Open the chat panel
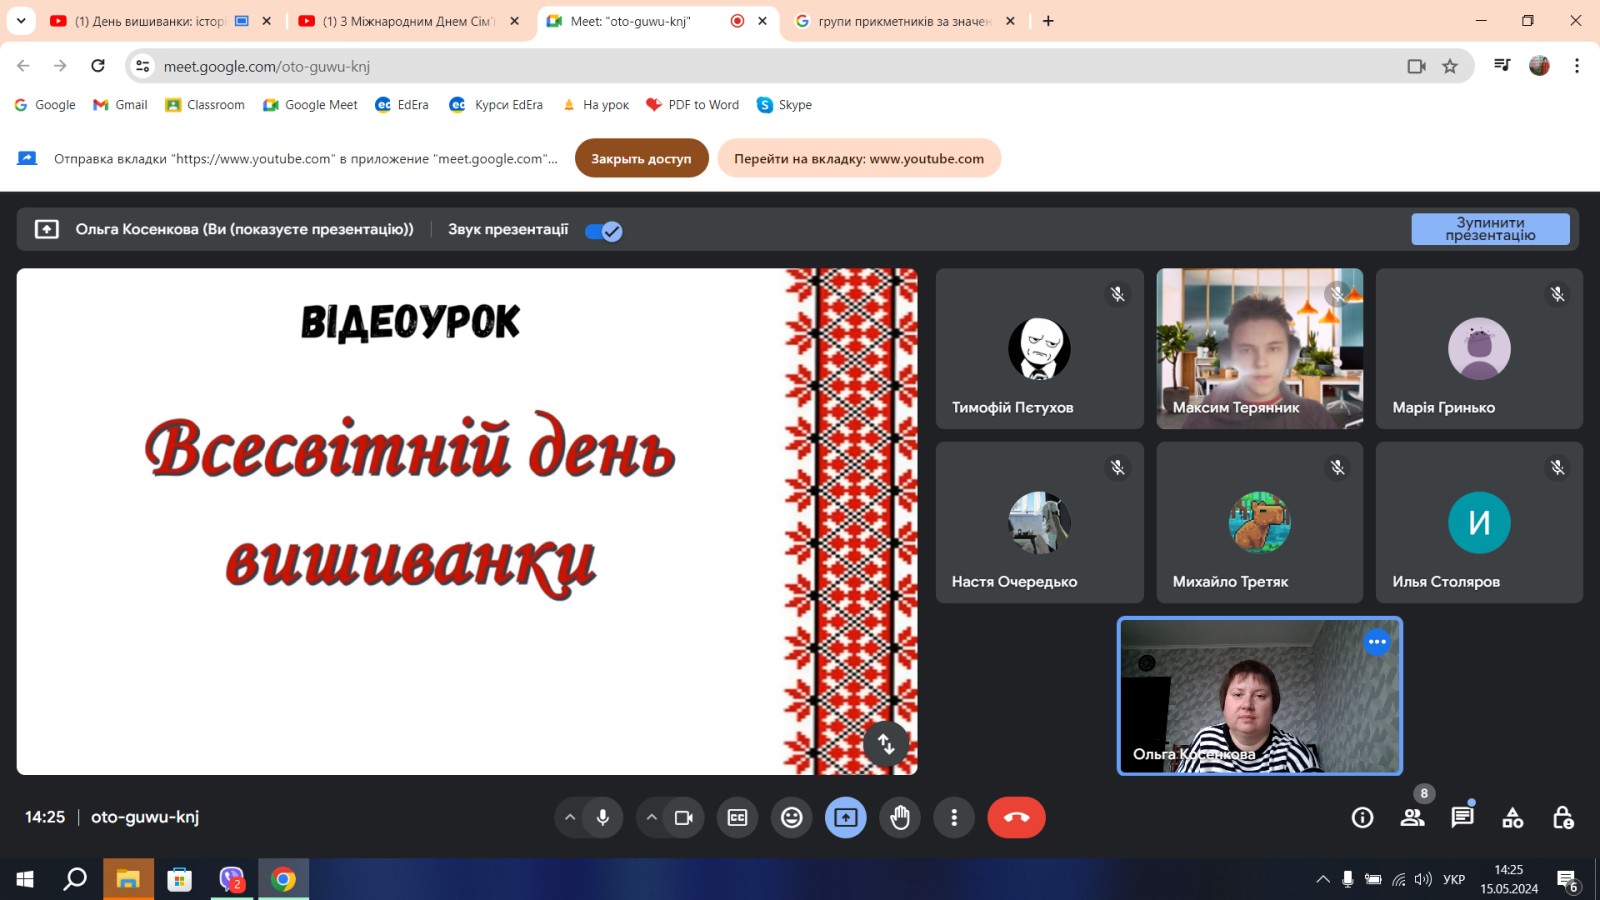The width and height of the screenshot is (1600, 900). (x=1462, y=818)
